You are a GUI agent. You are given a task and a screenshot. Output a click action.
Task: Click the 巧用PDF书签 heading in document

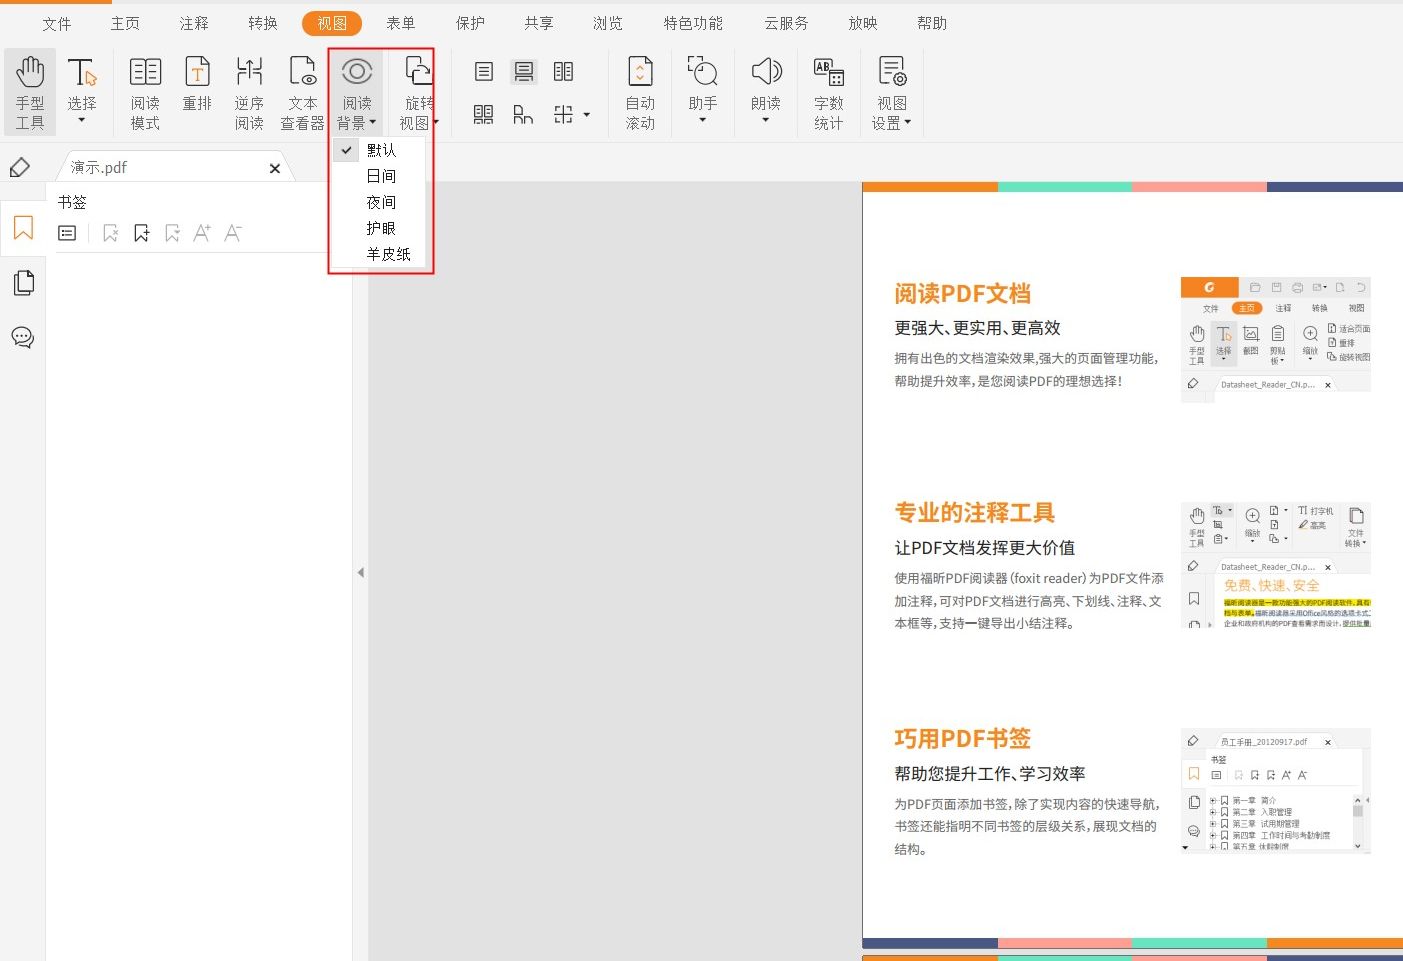(962, 739)
